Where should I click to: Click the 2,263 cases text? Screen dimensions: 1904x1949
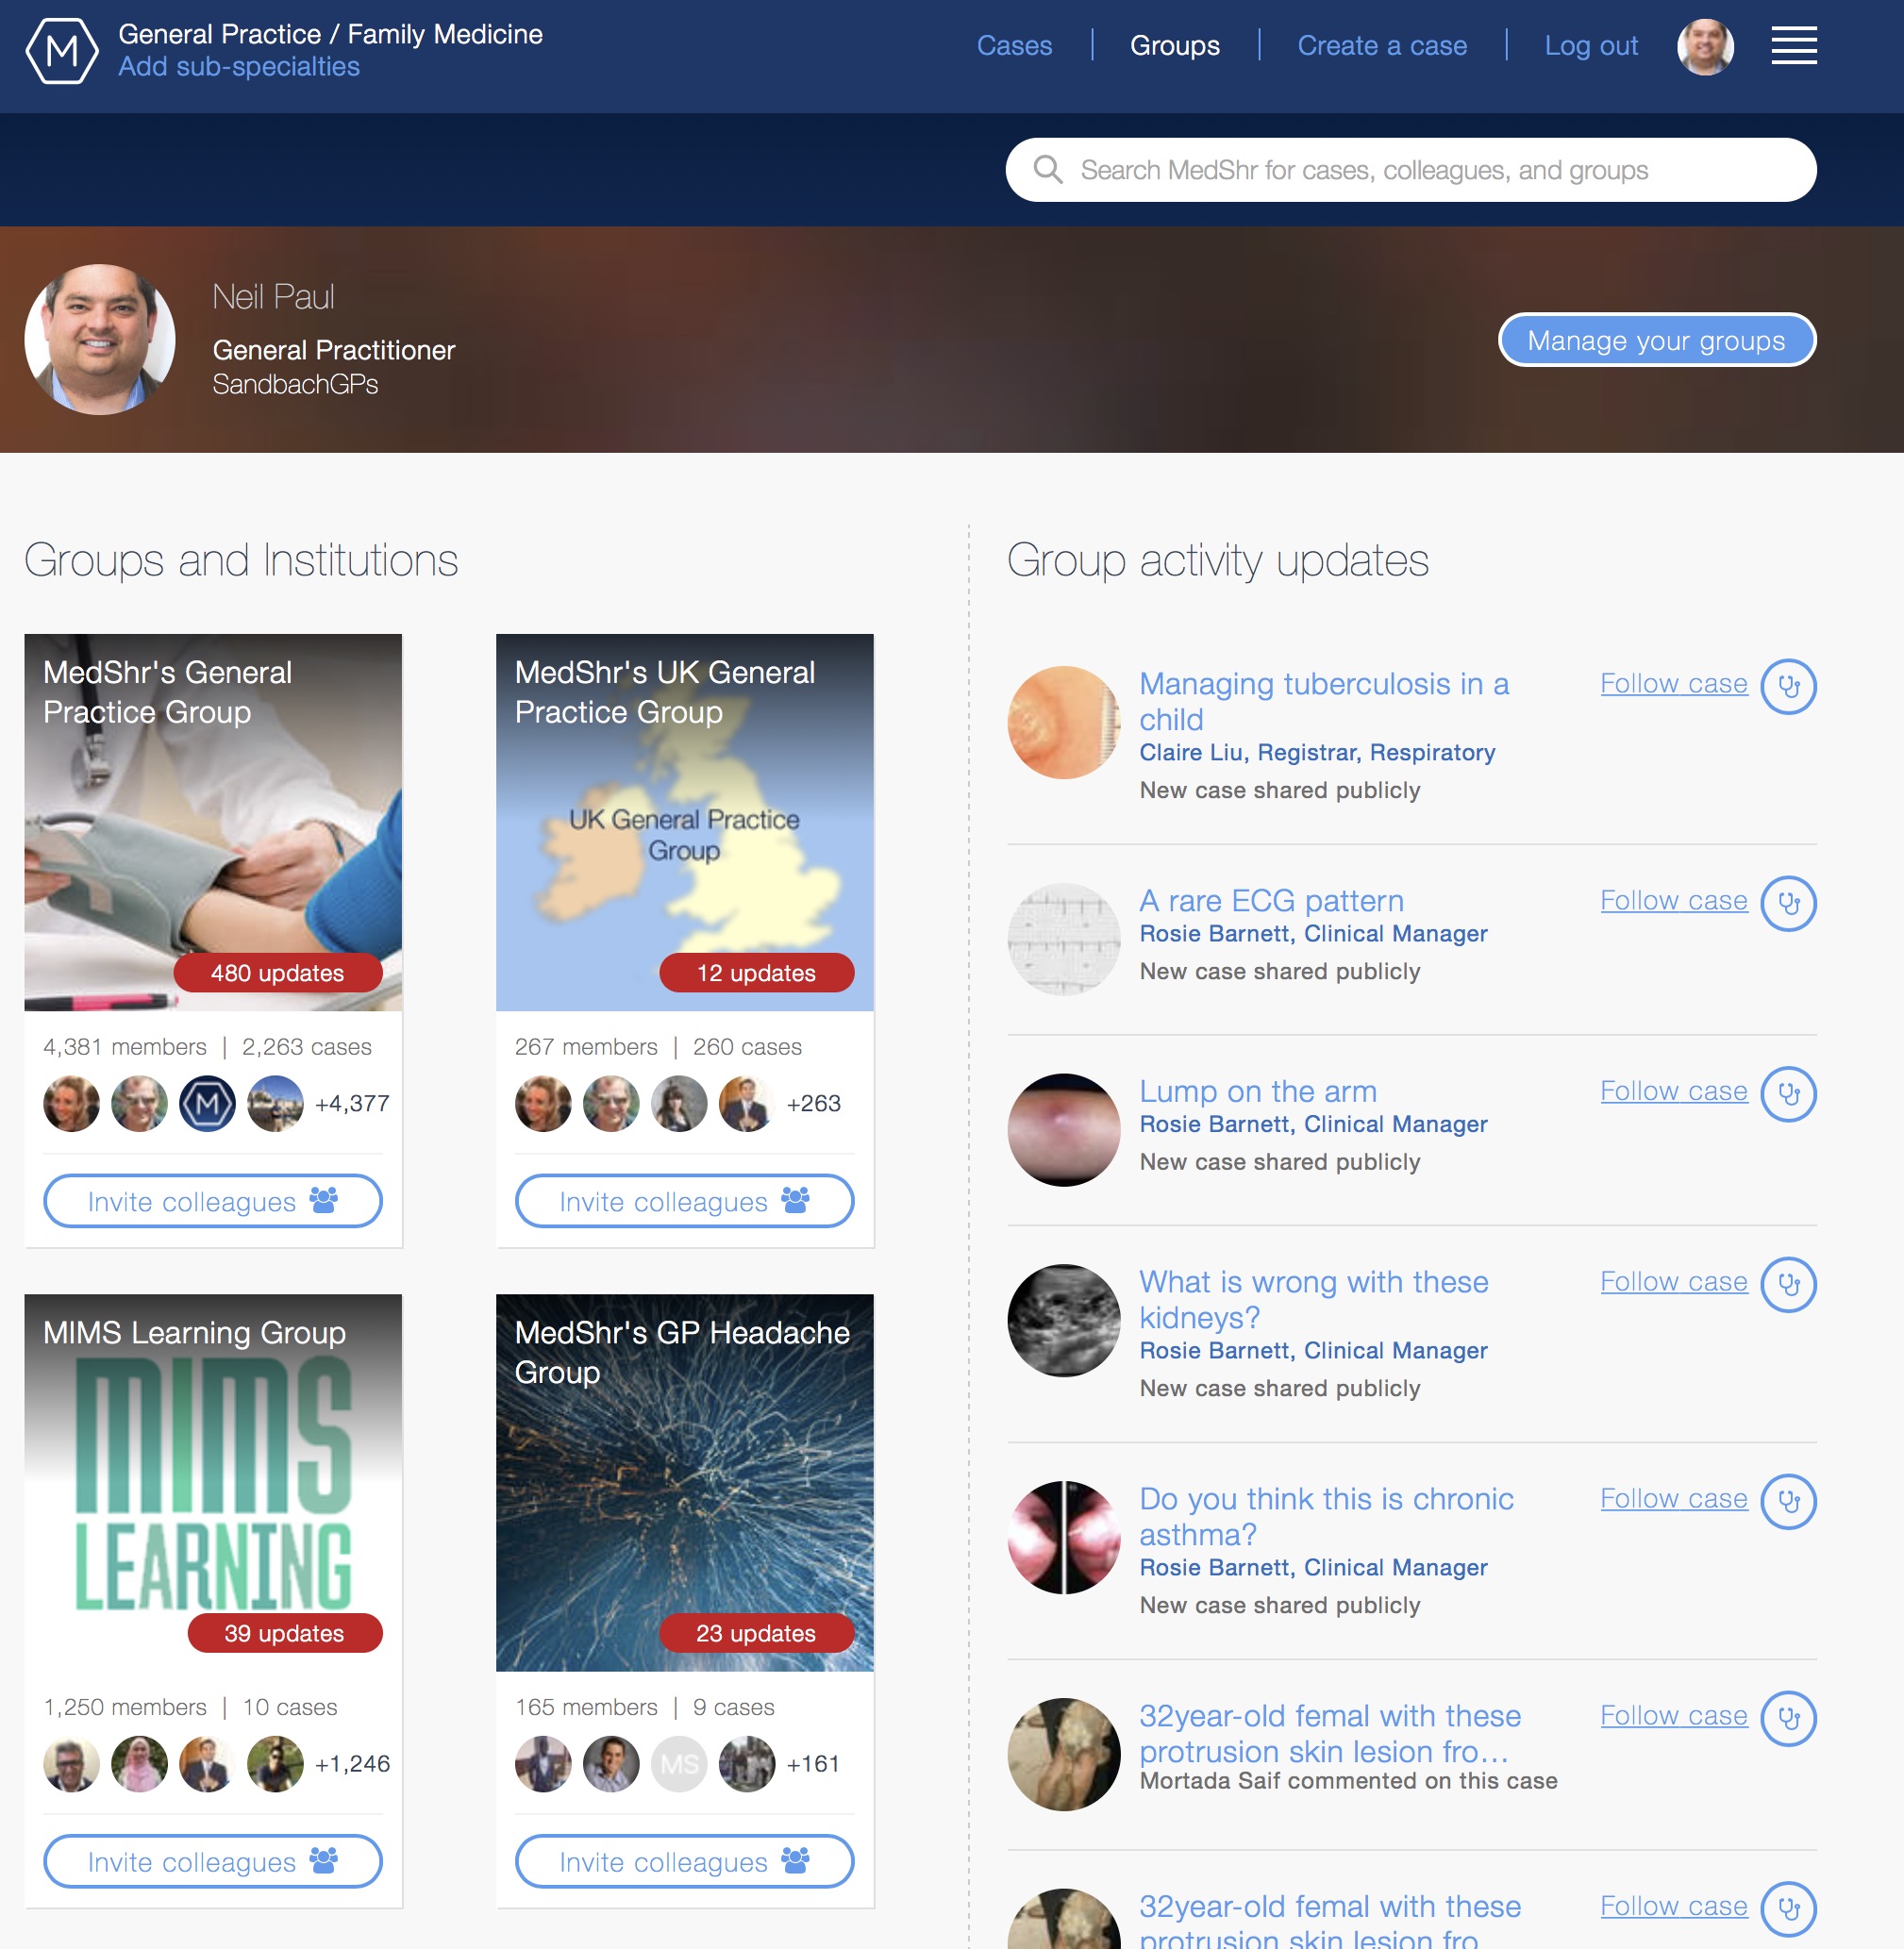tap(307, 1047)
